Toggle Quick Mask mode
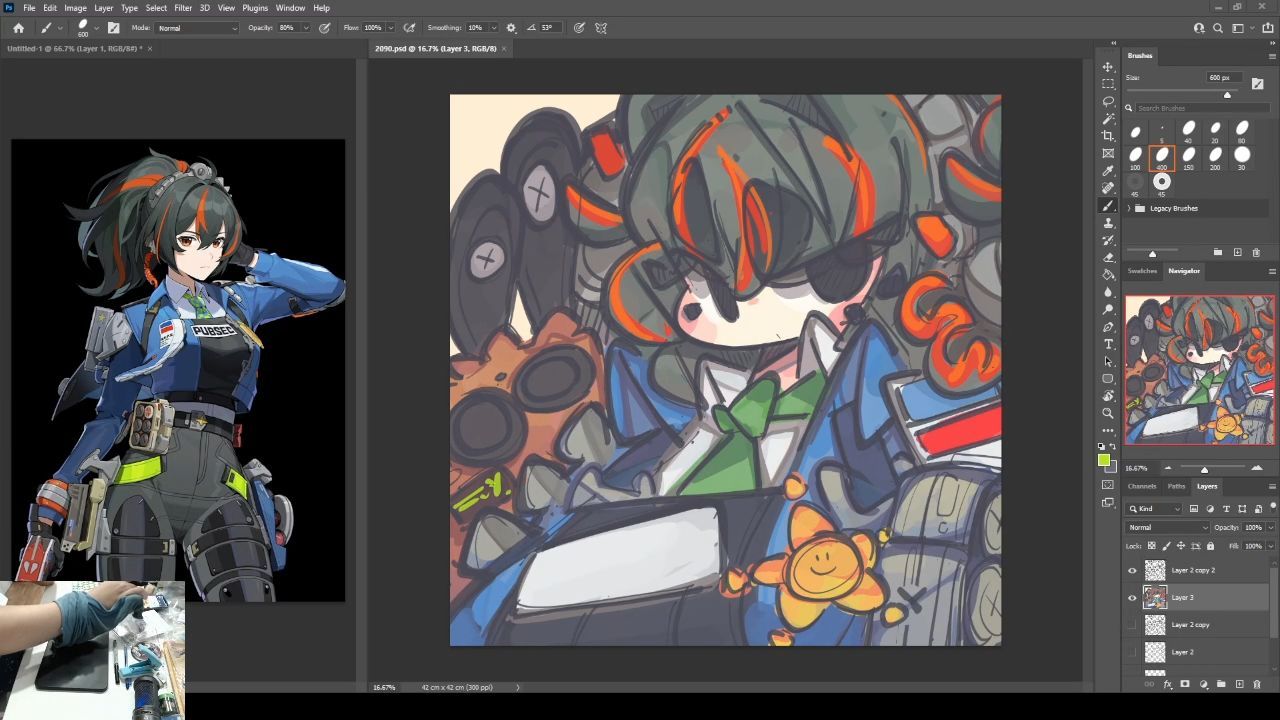 [x=1108, y=485]
